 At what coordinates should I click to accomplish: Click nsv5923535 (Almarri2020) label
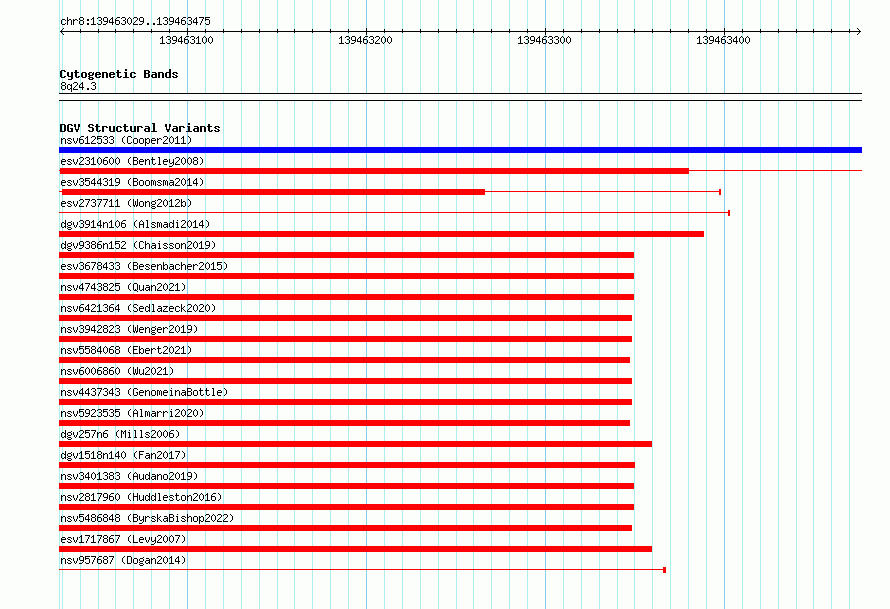coord(132,413)
